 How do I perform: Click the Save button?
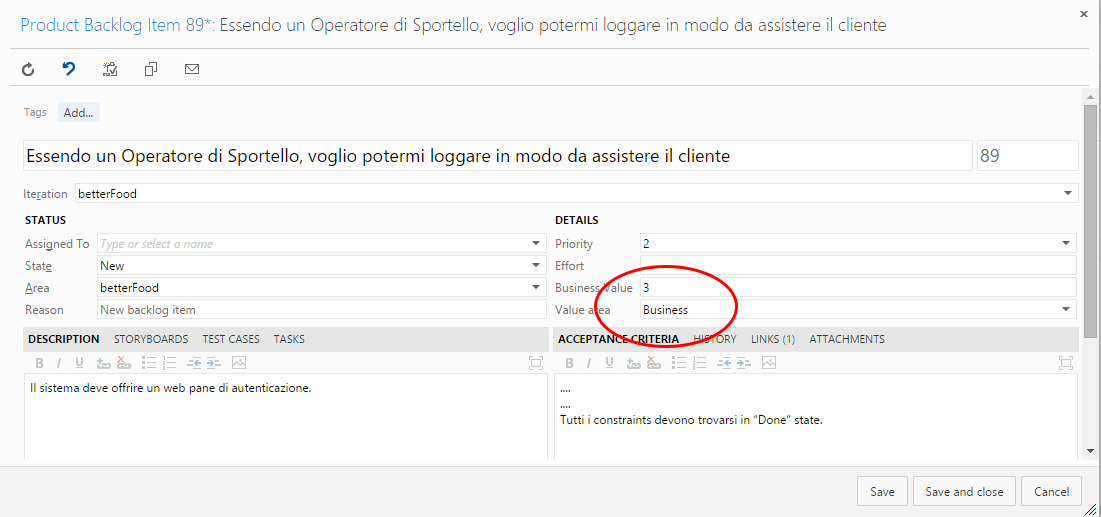[882, 492]
